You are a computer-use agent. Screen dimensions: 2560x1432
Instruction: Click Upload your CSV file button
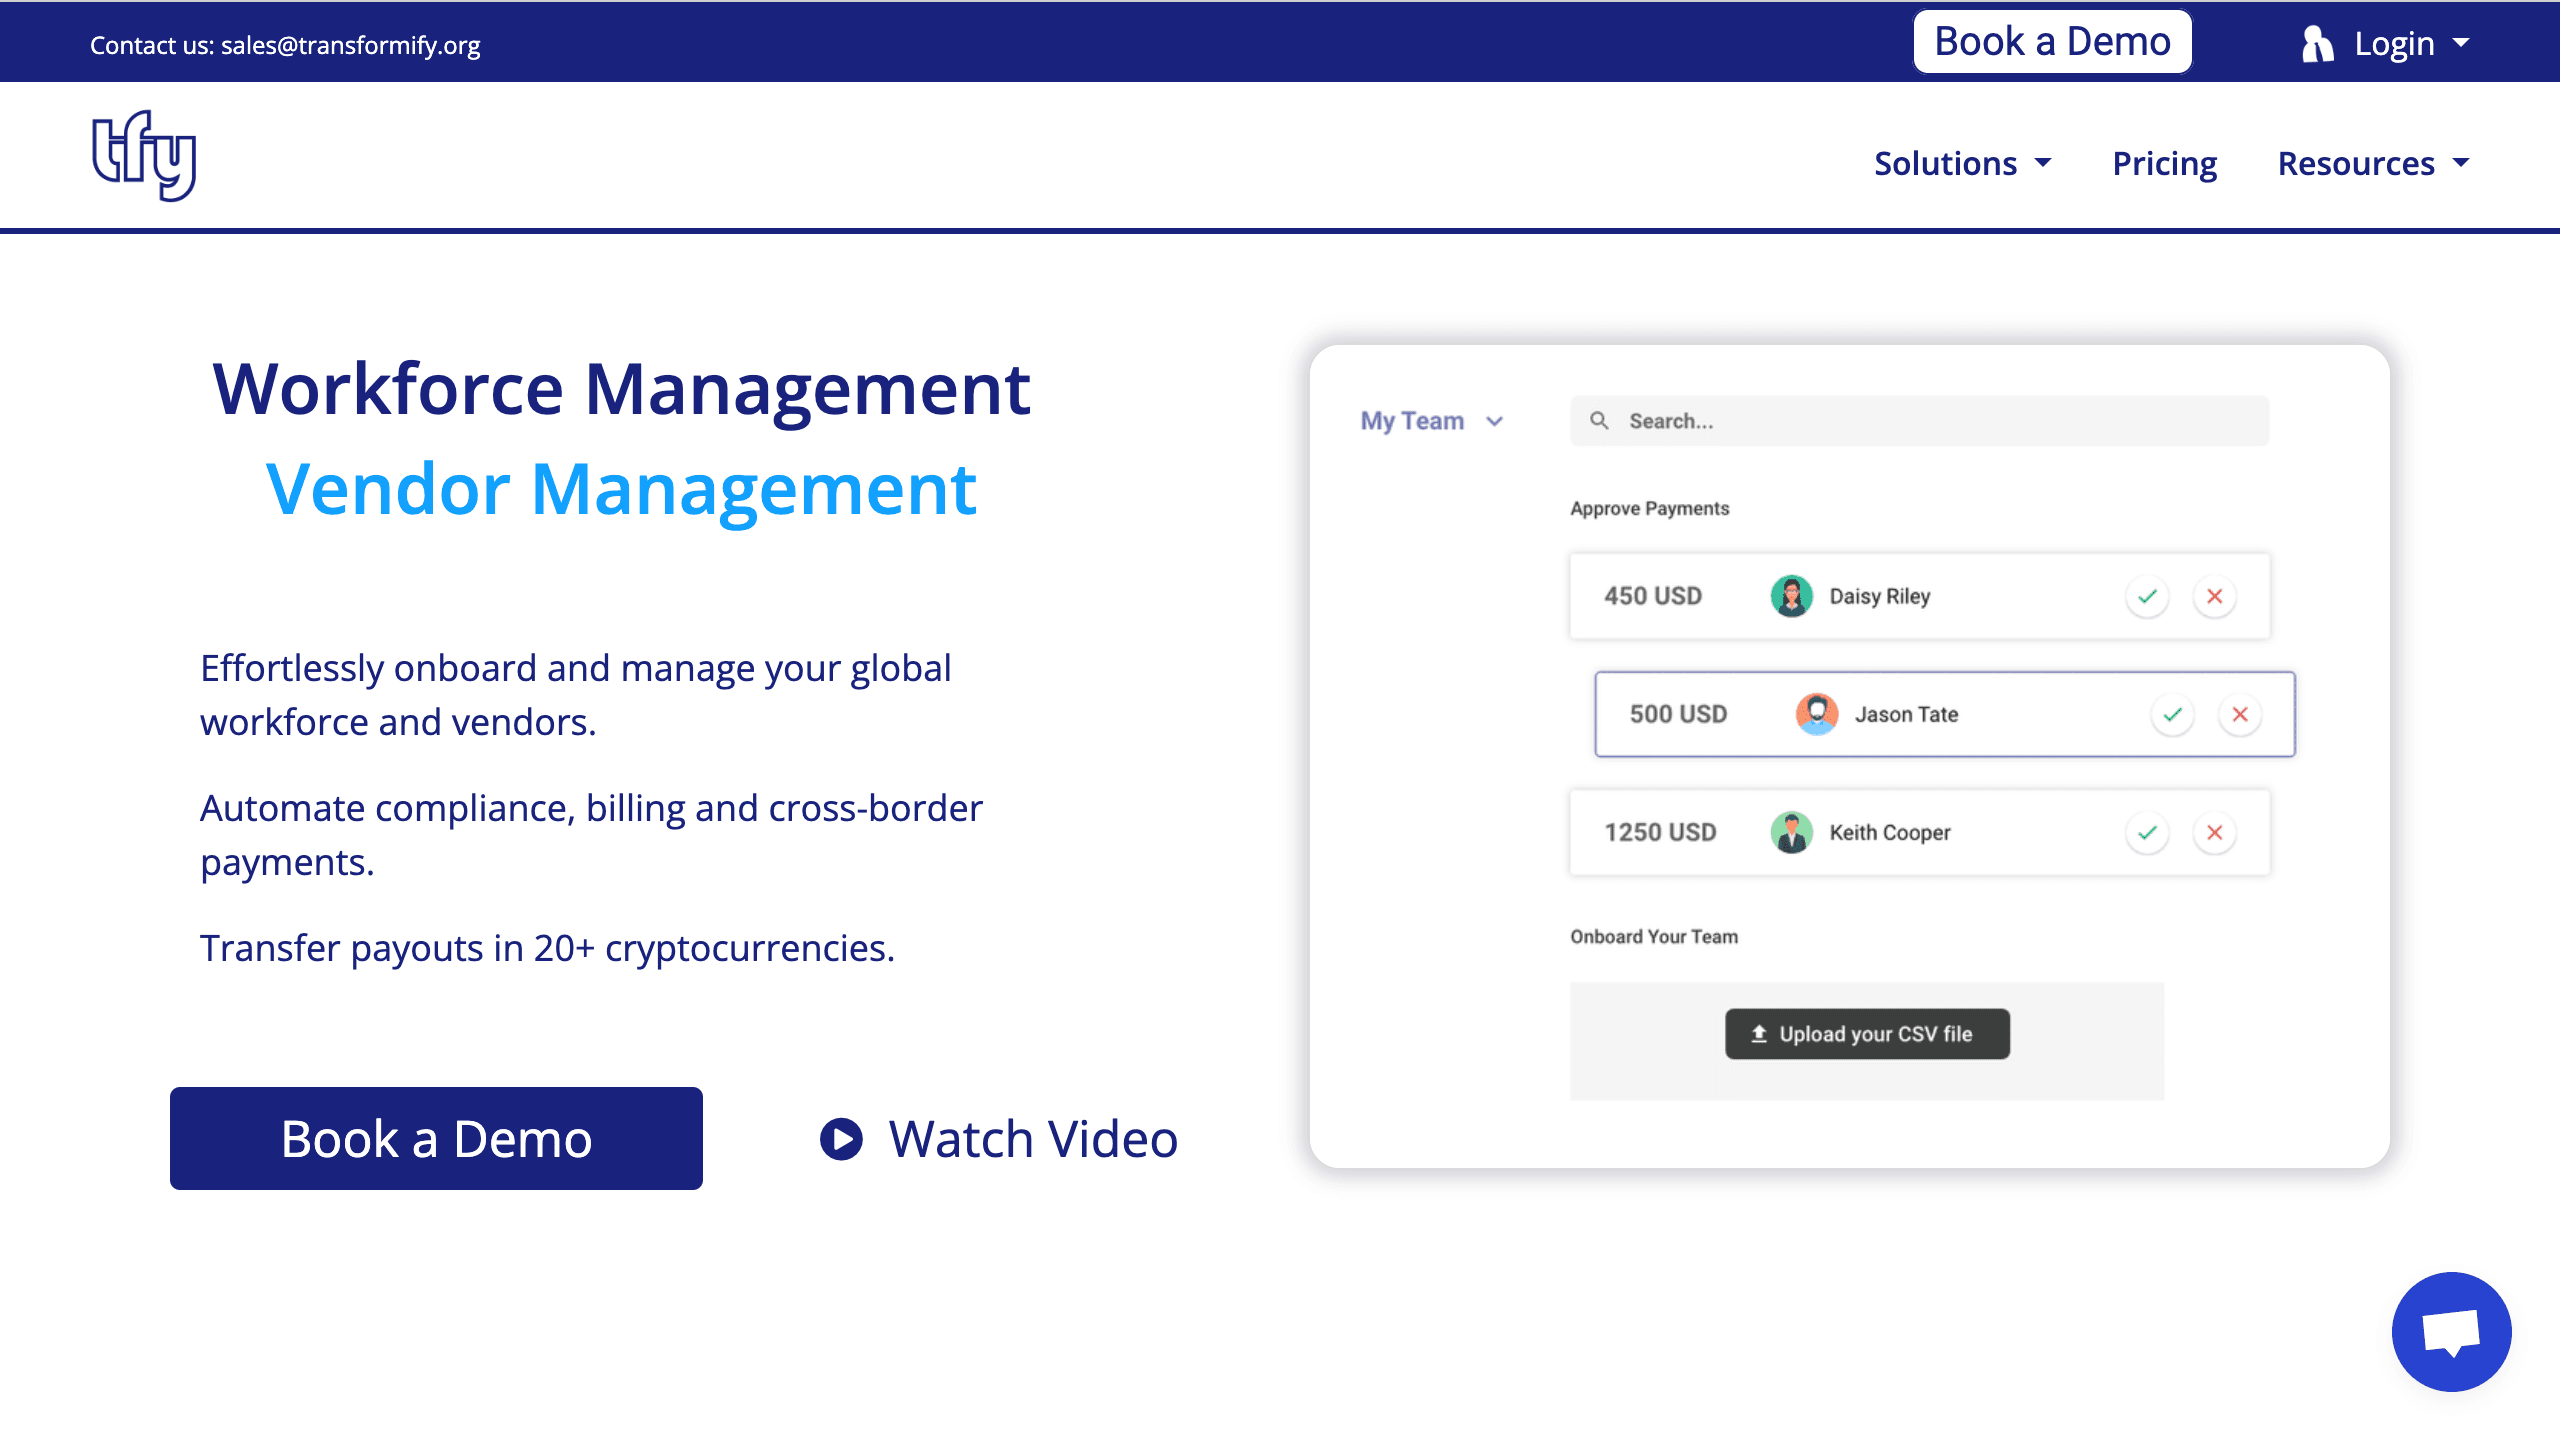coord(1867,1034)
